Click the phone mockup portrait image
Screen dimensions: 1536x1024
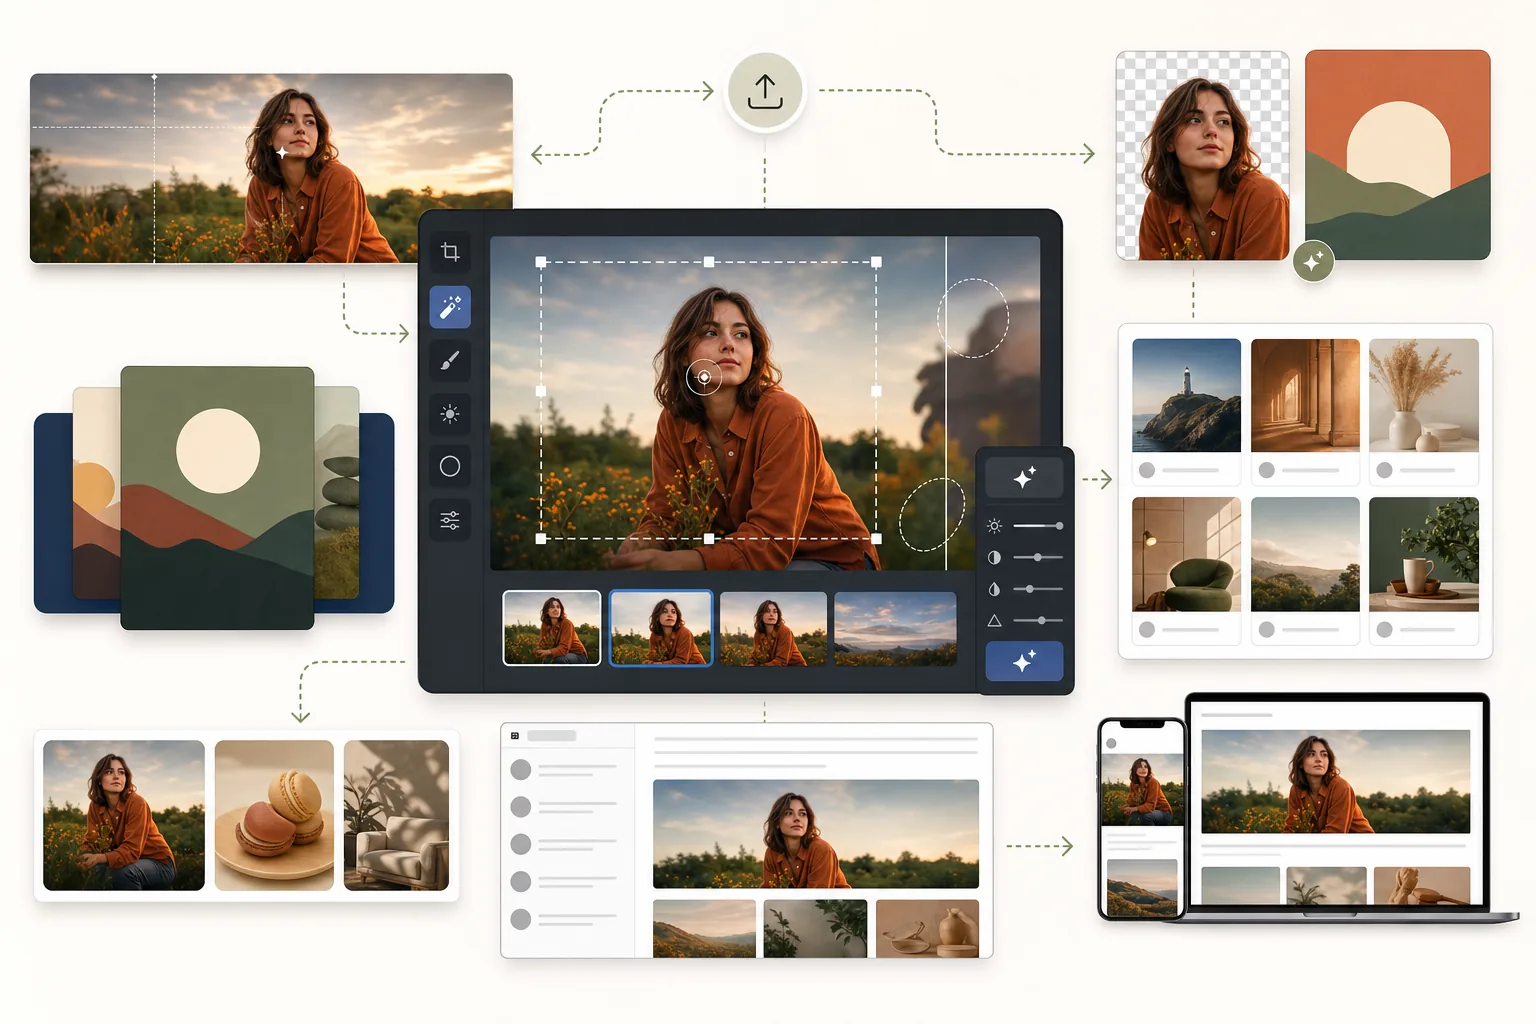pyautogui.click(x=1142, y=790)
